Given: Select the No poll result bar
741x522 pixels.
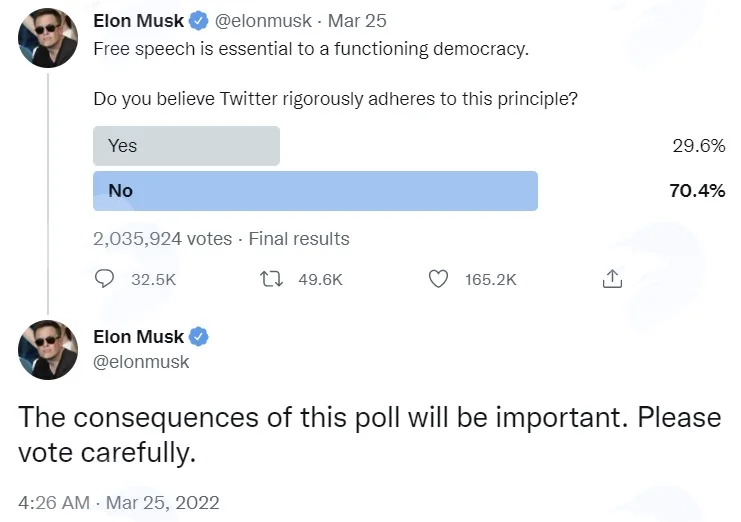Looking at the screenshot, I should (315, 191).
